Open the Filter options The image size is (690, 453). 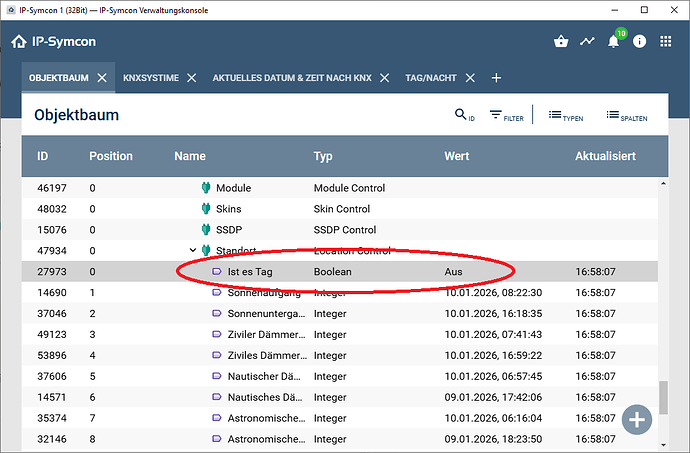pos(506,116)
